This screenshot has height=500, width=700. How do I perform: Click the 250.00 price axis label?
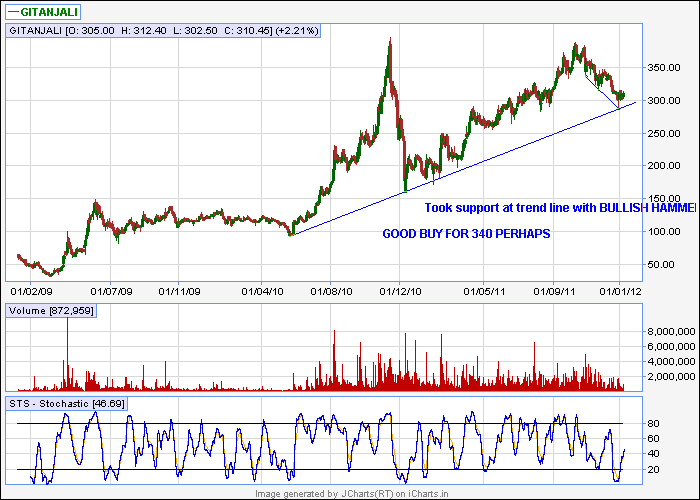click(664, 133)
